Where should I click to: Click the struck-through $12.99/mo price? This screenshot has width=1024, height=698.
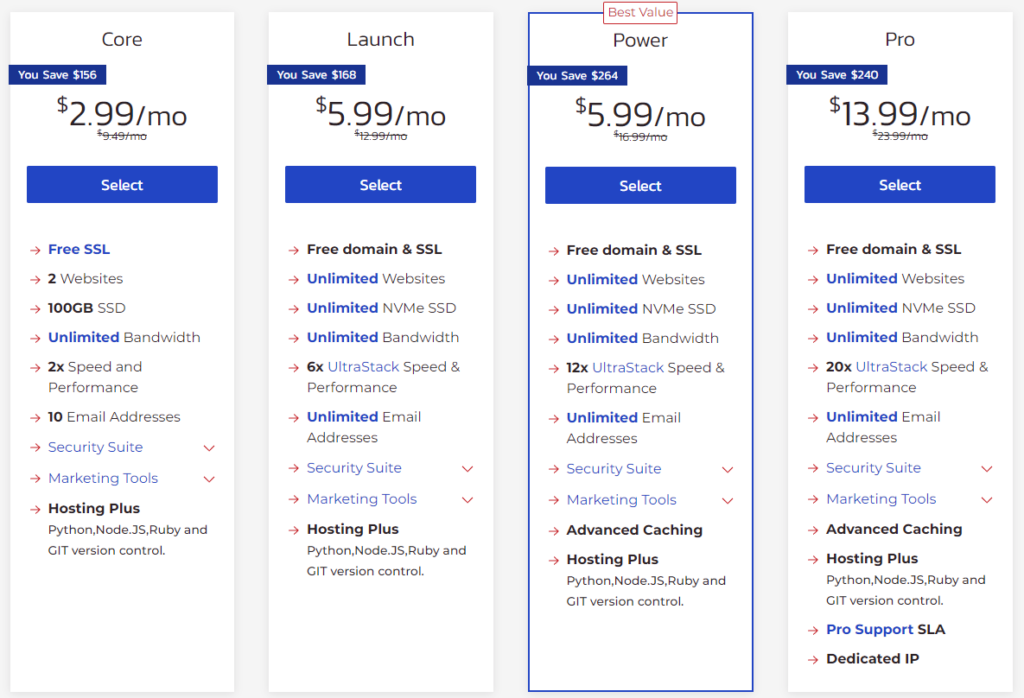[x=381, y=136]
